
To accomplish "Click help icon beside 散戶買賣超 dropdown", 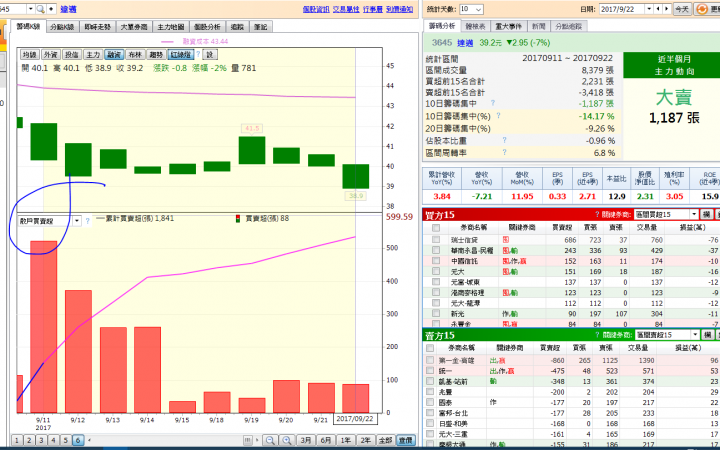I will [x=87, y=221].
